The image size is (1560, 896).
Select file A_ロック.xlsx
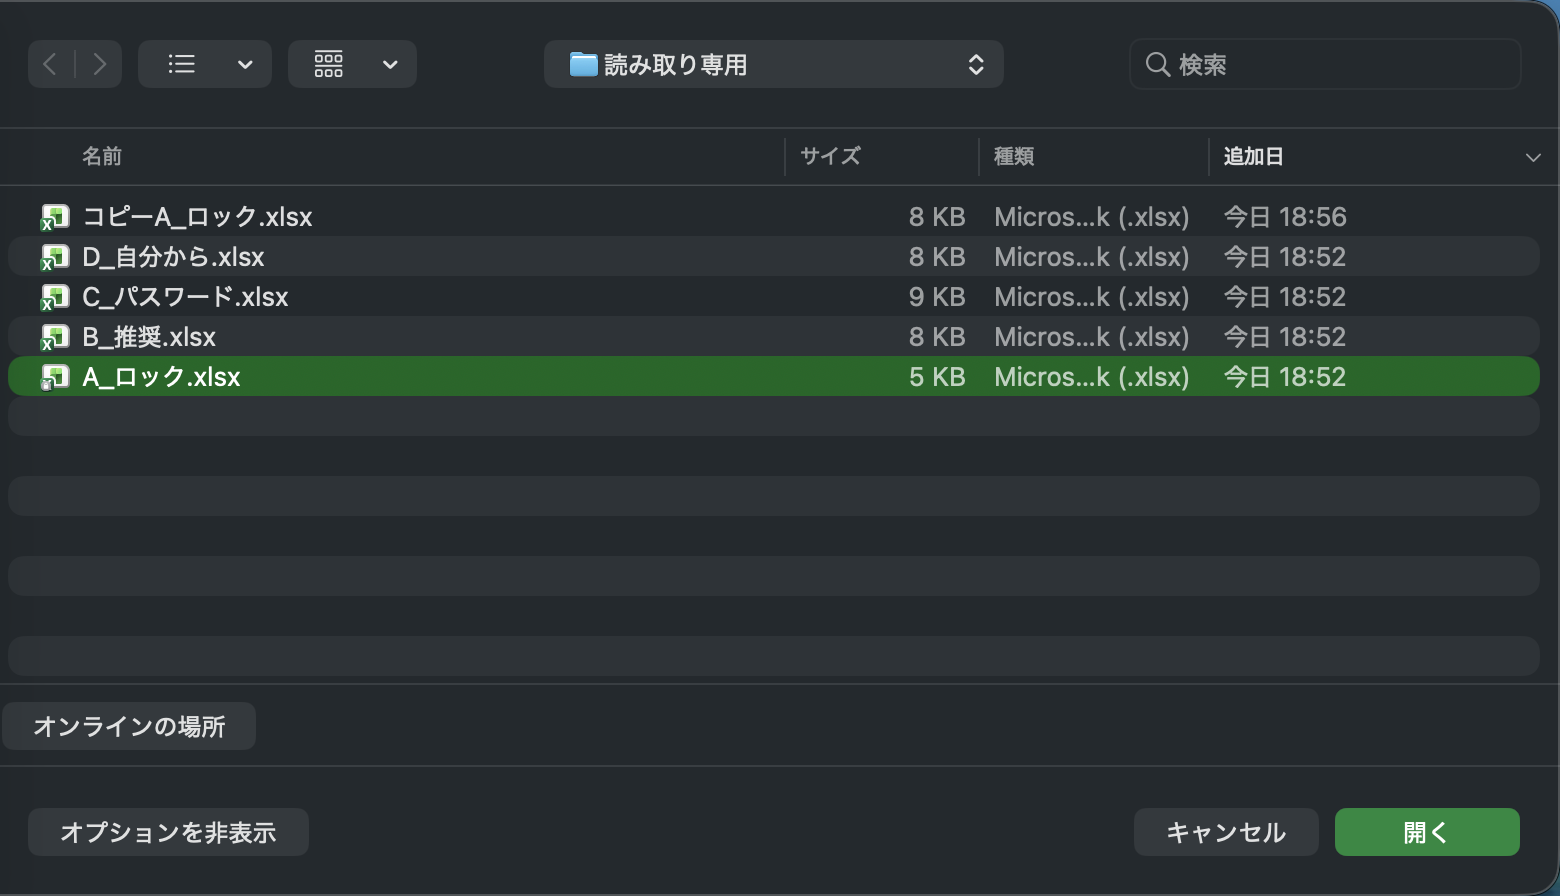tap(773, 377)
